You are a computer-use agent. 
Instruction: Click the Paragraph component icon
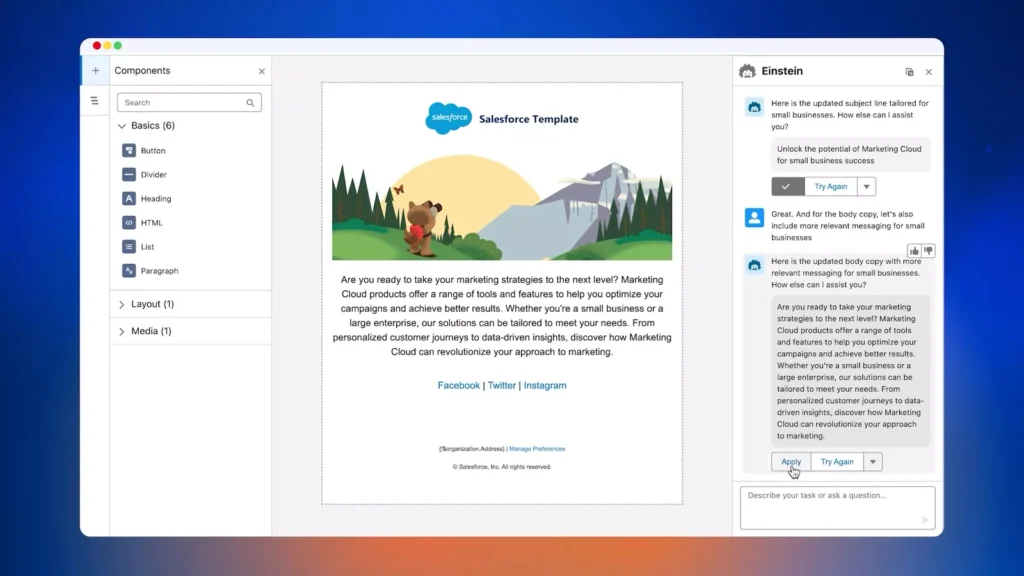(129, 271)
